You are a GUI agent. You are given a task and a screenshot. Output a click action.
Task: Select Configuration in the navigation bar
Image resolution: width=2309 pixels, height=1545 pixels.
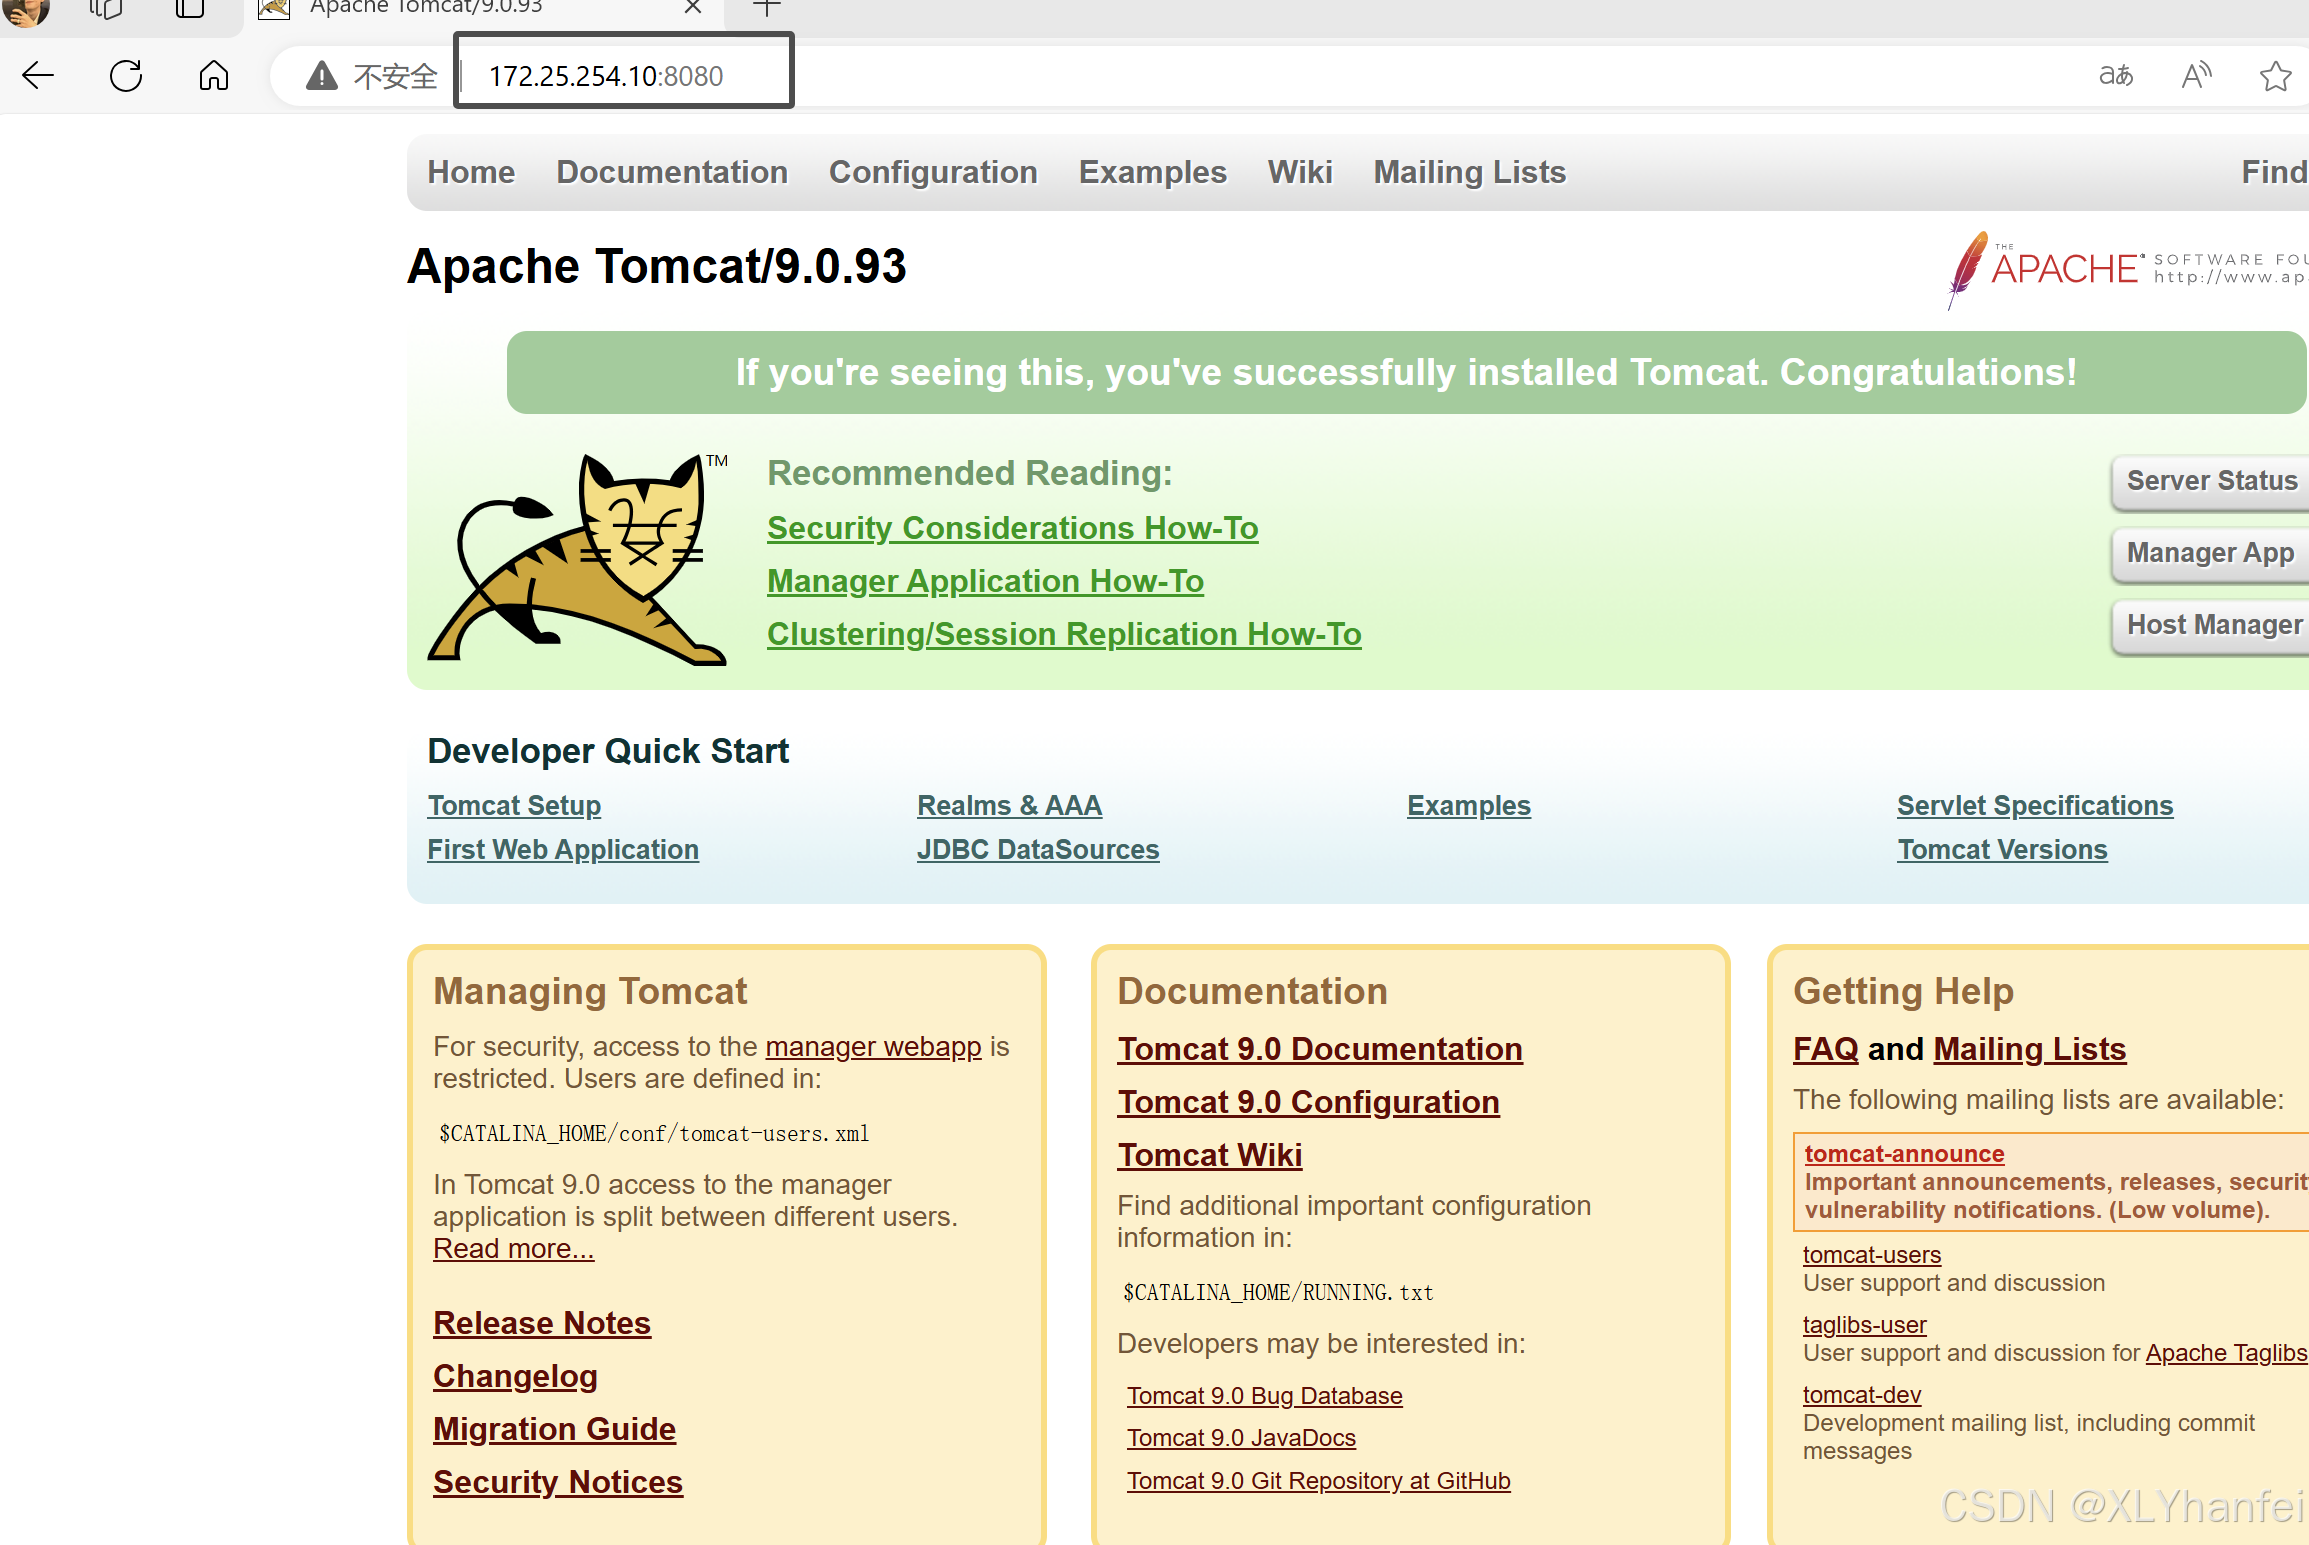tap(933, 172)
